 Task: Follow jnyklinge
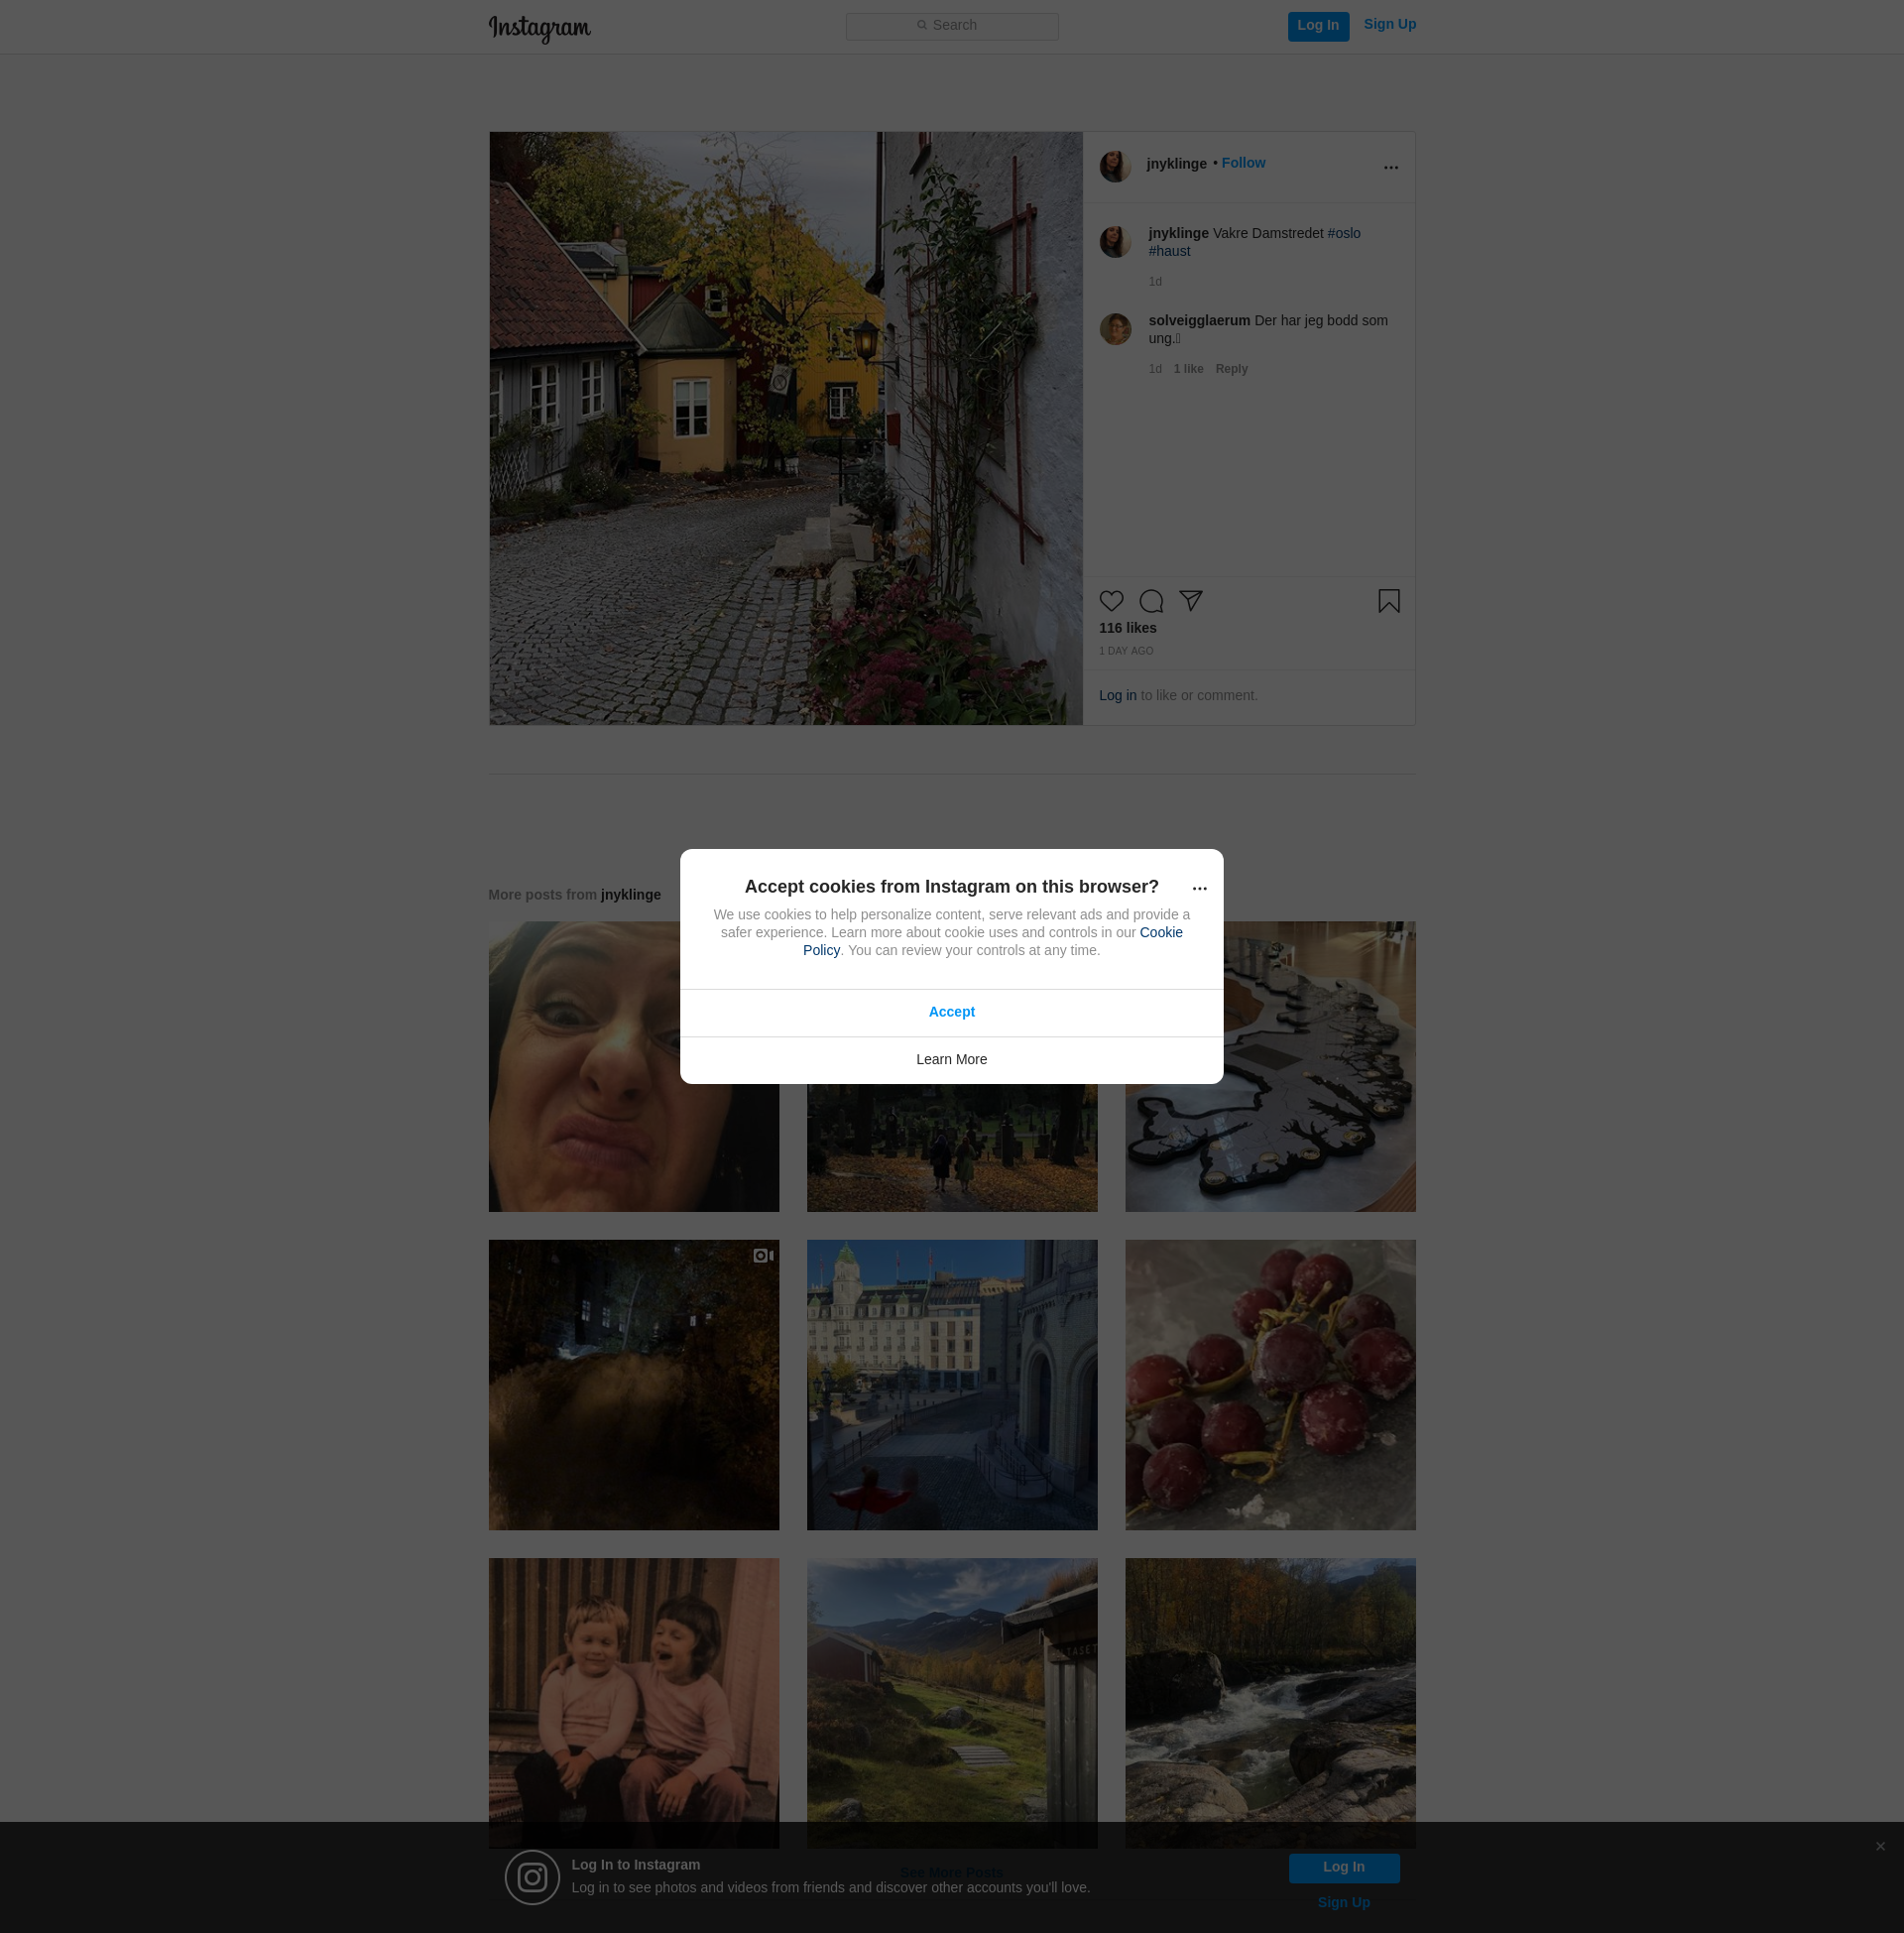1243,163
